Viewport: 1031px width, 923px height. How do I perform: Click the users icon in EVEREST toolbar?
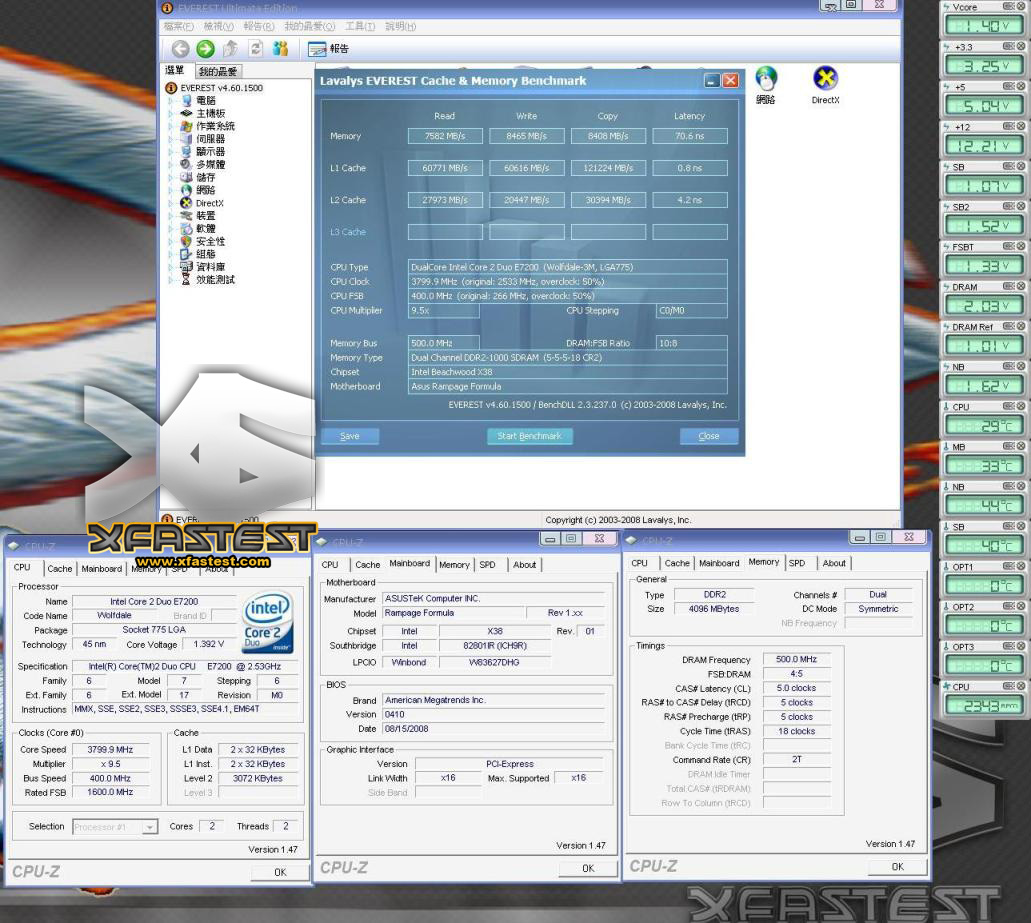pos(281,49)
